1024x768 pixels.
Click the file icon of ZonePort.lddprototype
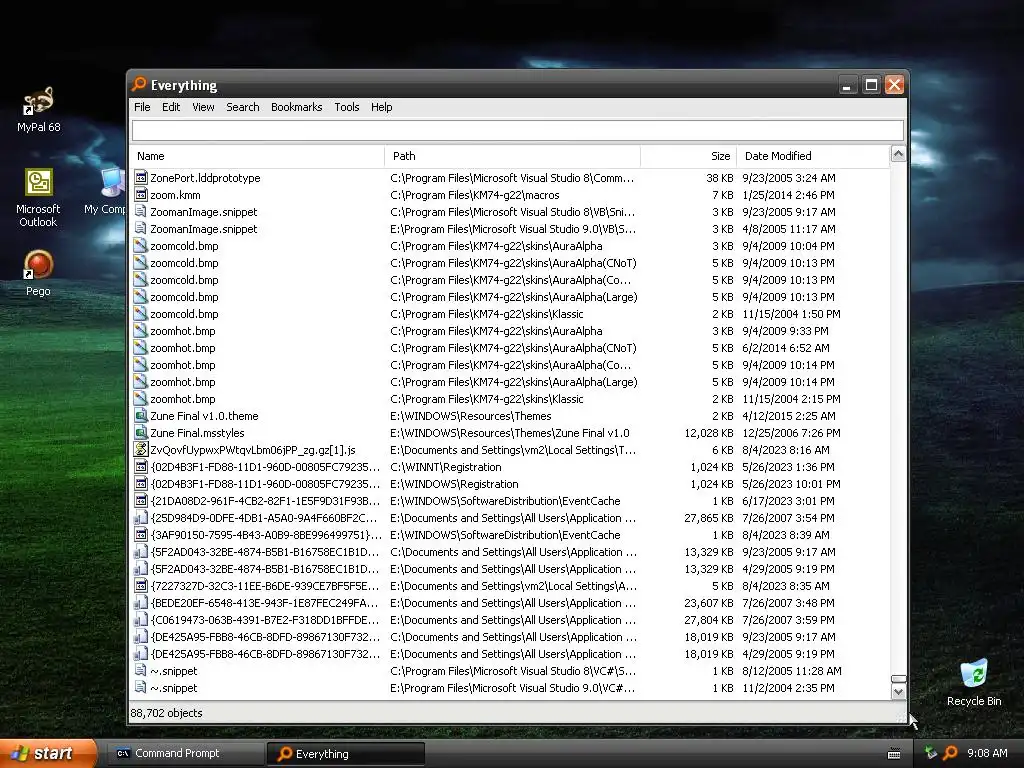(x=140, y=178)
